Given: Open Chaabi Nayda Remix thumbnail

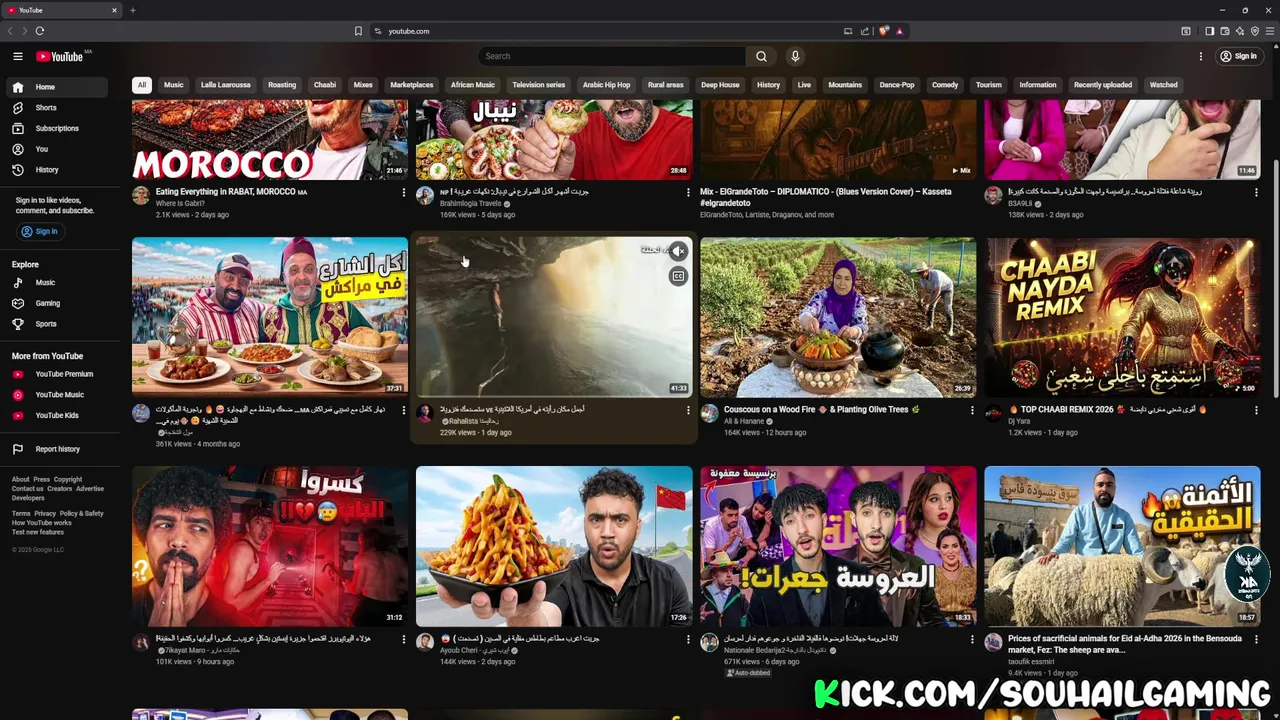Looking at the screenshot, I should pos(1122,317).
